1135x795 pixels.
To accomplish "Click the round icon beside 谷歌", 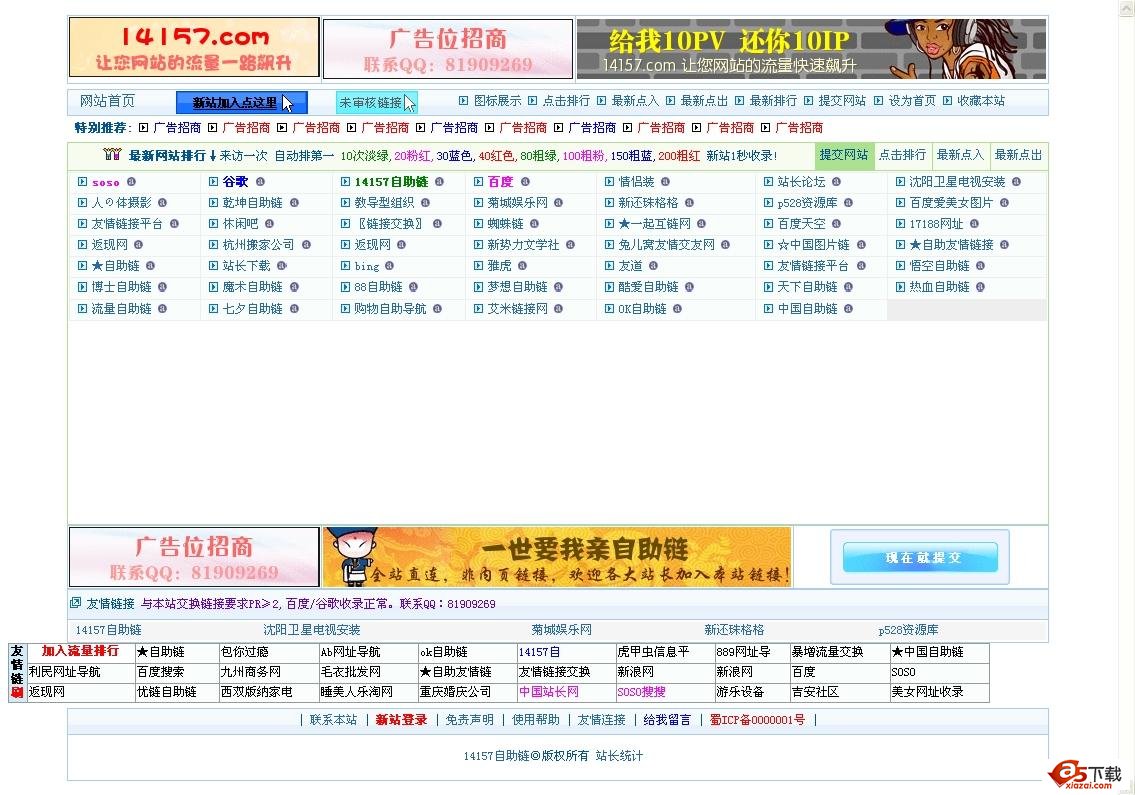I will (260, 182).
